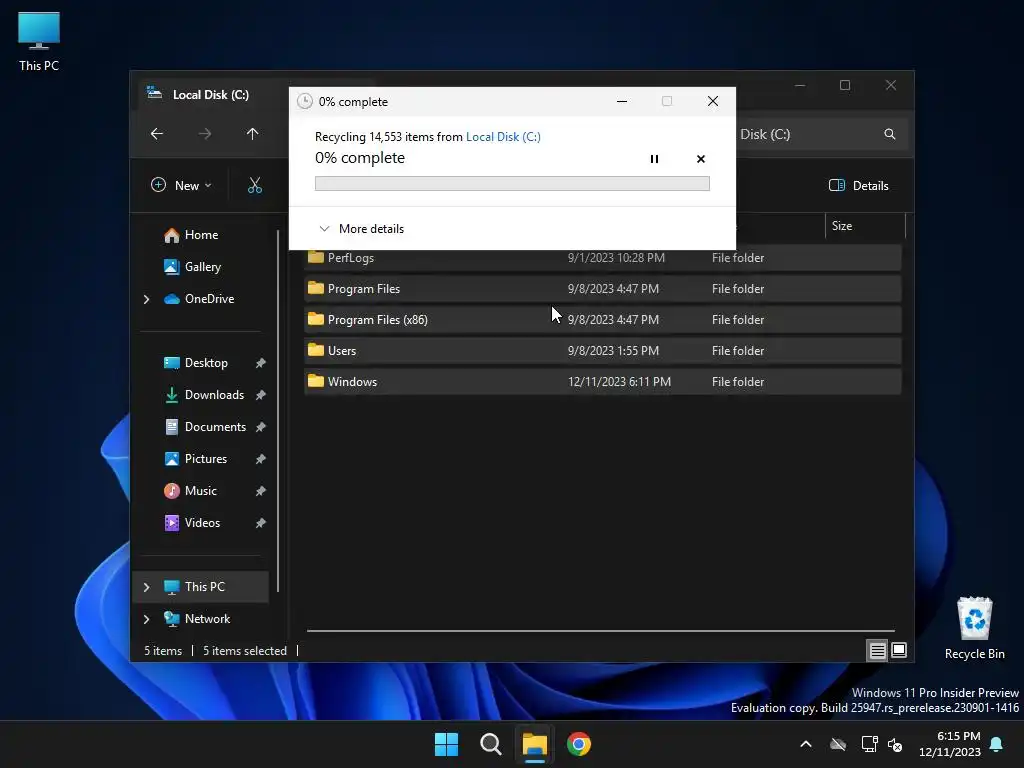Click the pin icon next to Pictures
Screen dimensions: 1024x768
coord(260,459)
